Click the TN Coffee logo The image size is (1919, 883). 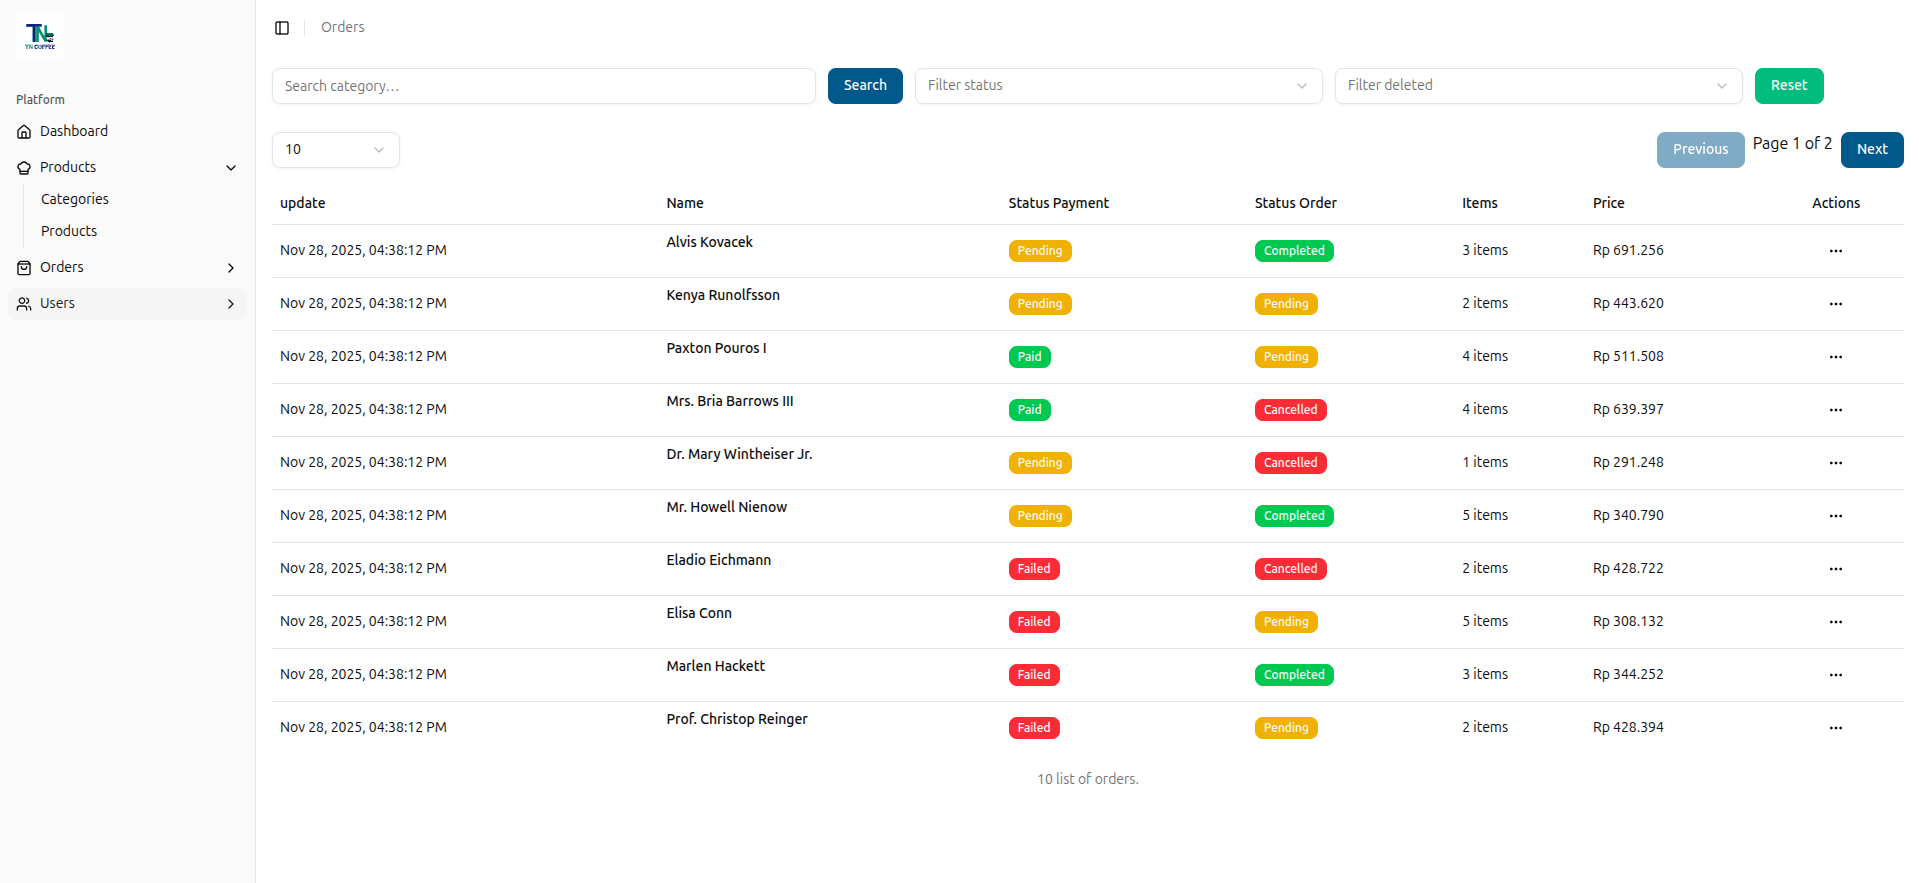point(40,36)
